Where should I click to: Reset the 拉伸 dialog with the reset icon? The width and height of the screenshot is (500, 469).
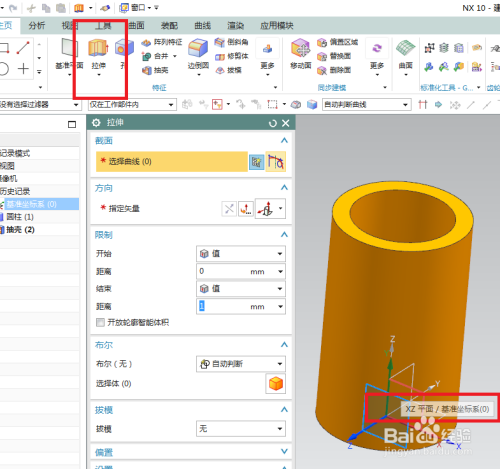tap(273, 123)
